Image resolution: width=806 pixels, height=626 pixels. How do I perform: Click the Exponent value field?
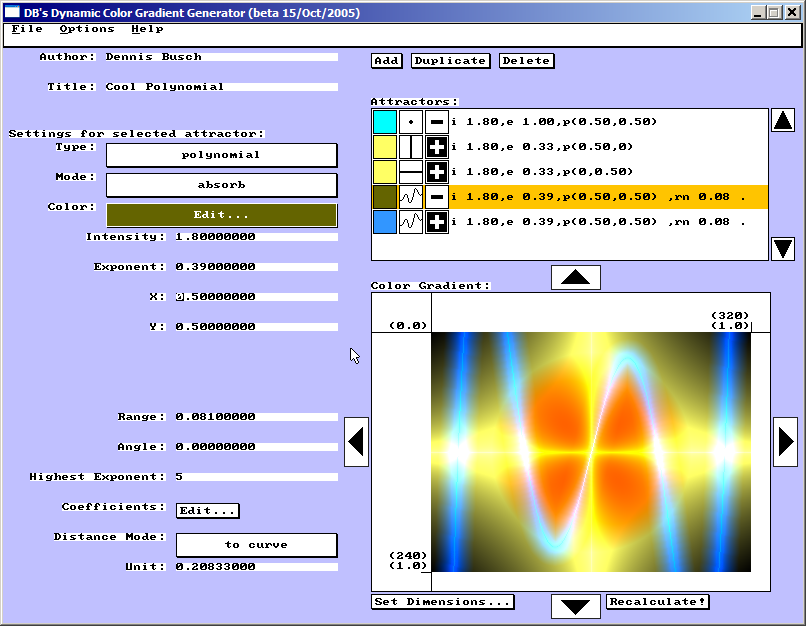257,267
